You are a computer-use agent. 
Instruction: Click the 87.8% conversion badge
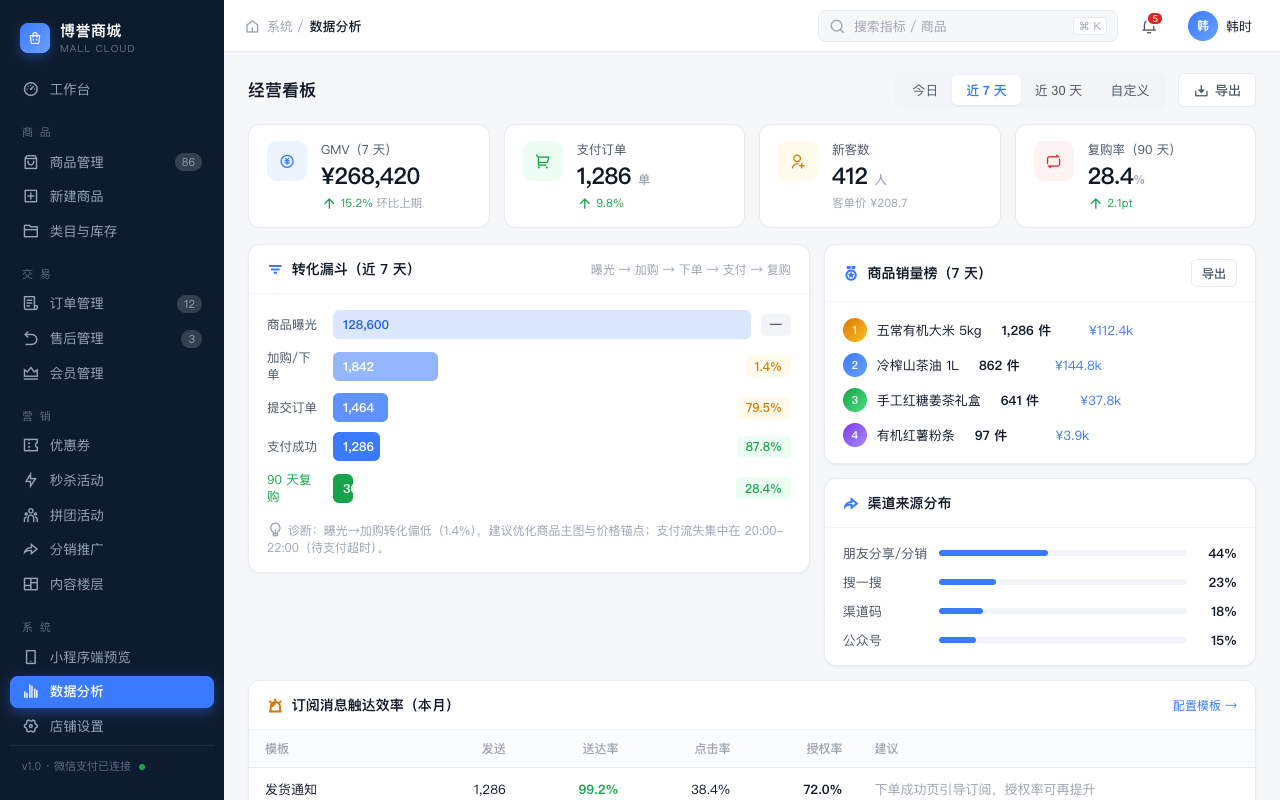tap(764, 446)
